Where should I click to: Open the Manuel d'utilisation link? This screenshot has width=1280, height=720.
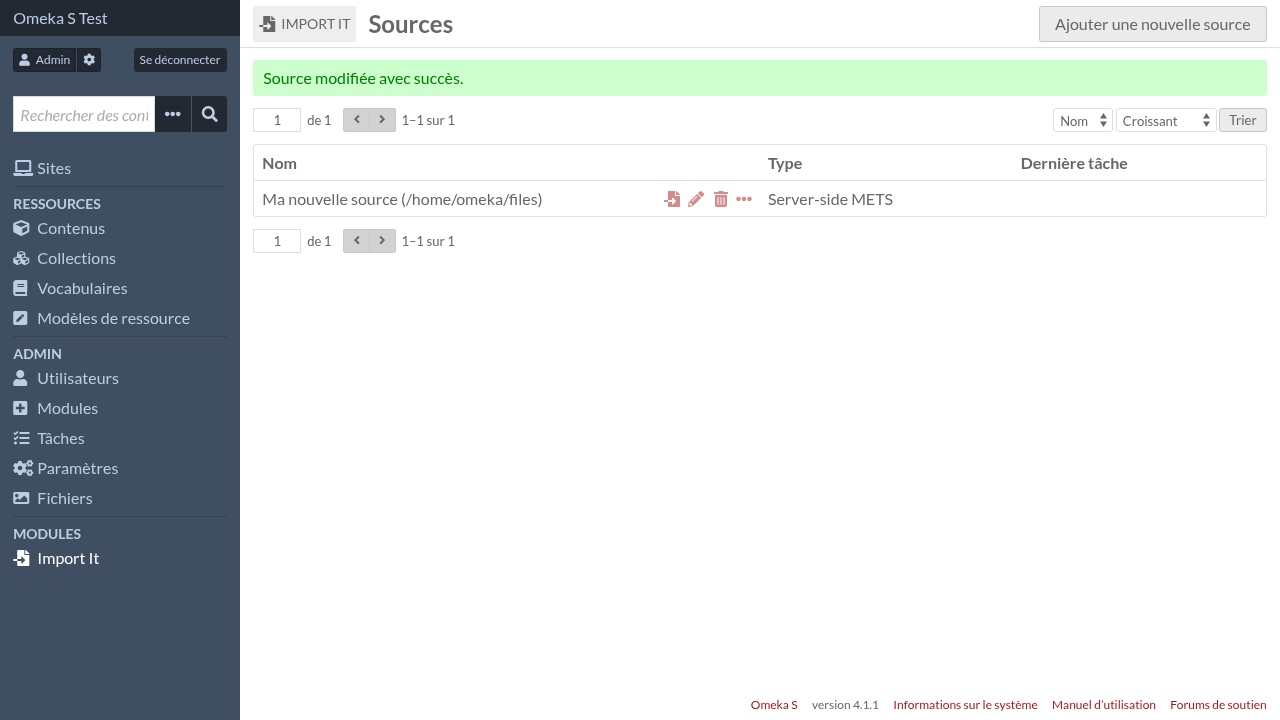1104,705
